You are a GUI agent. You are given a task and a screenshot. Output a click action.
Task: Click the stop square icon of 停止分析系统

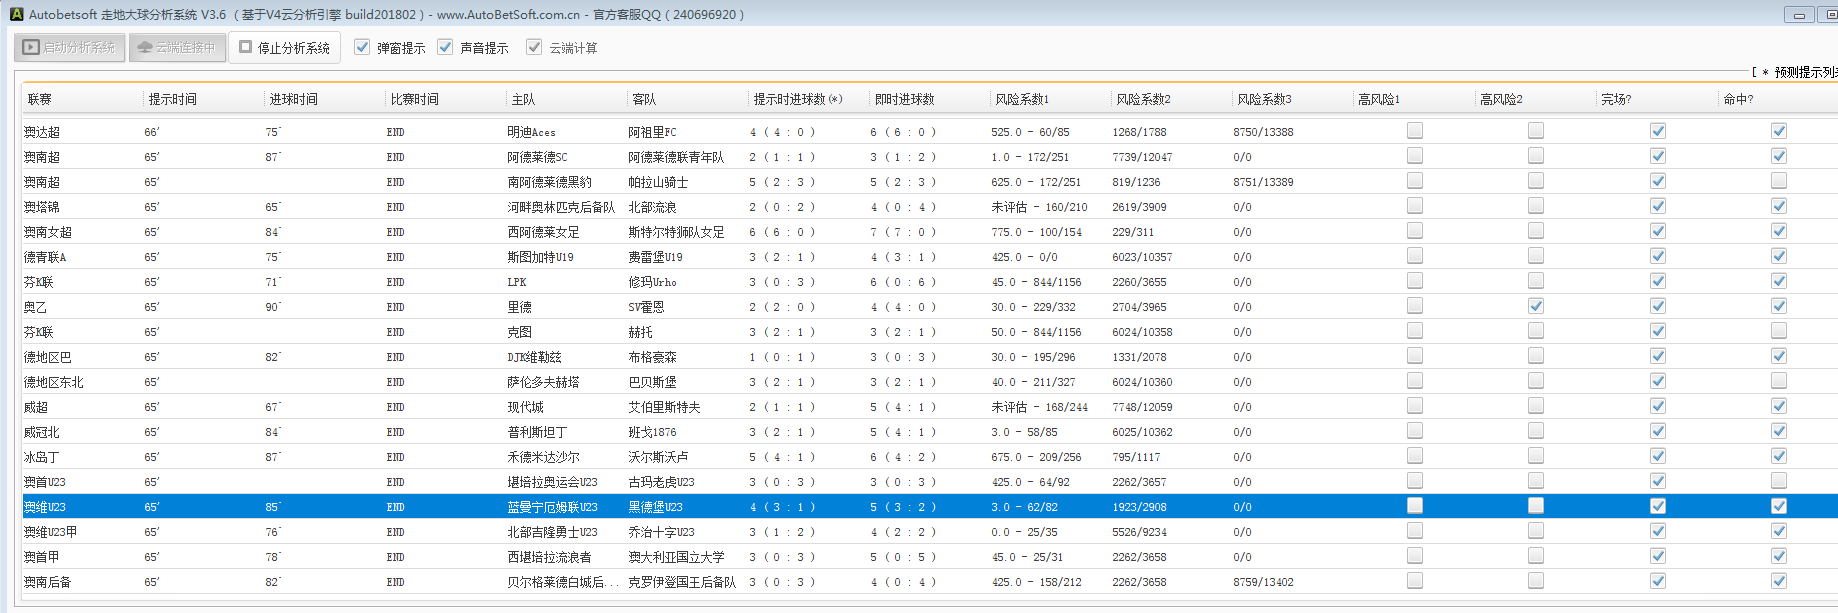coord(246,47)
